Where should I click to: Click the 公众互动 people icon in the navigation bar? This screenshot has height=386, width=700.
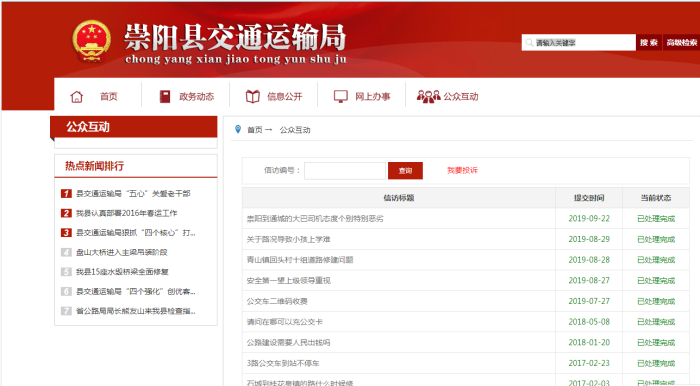[428, 96]
